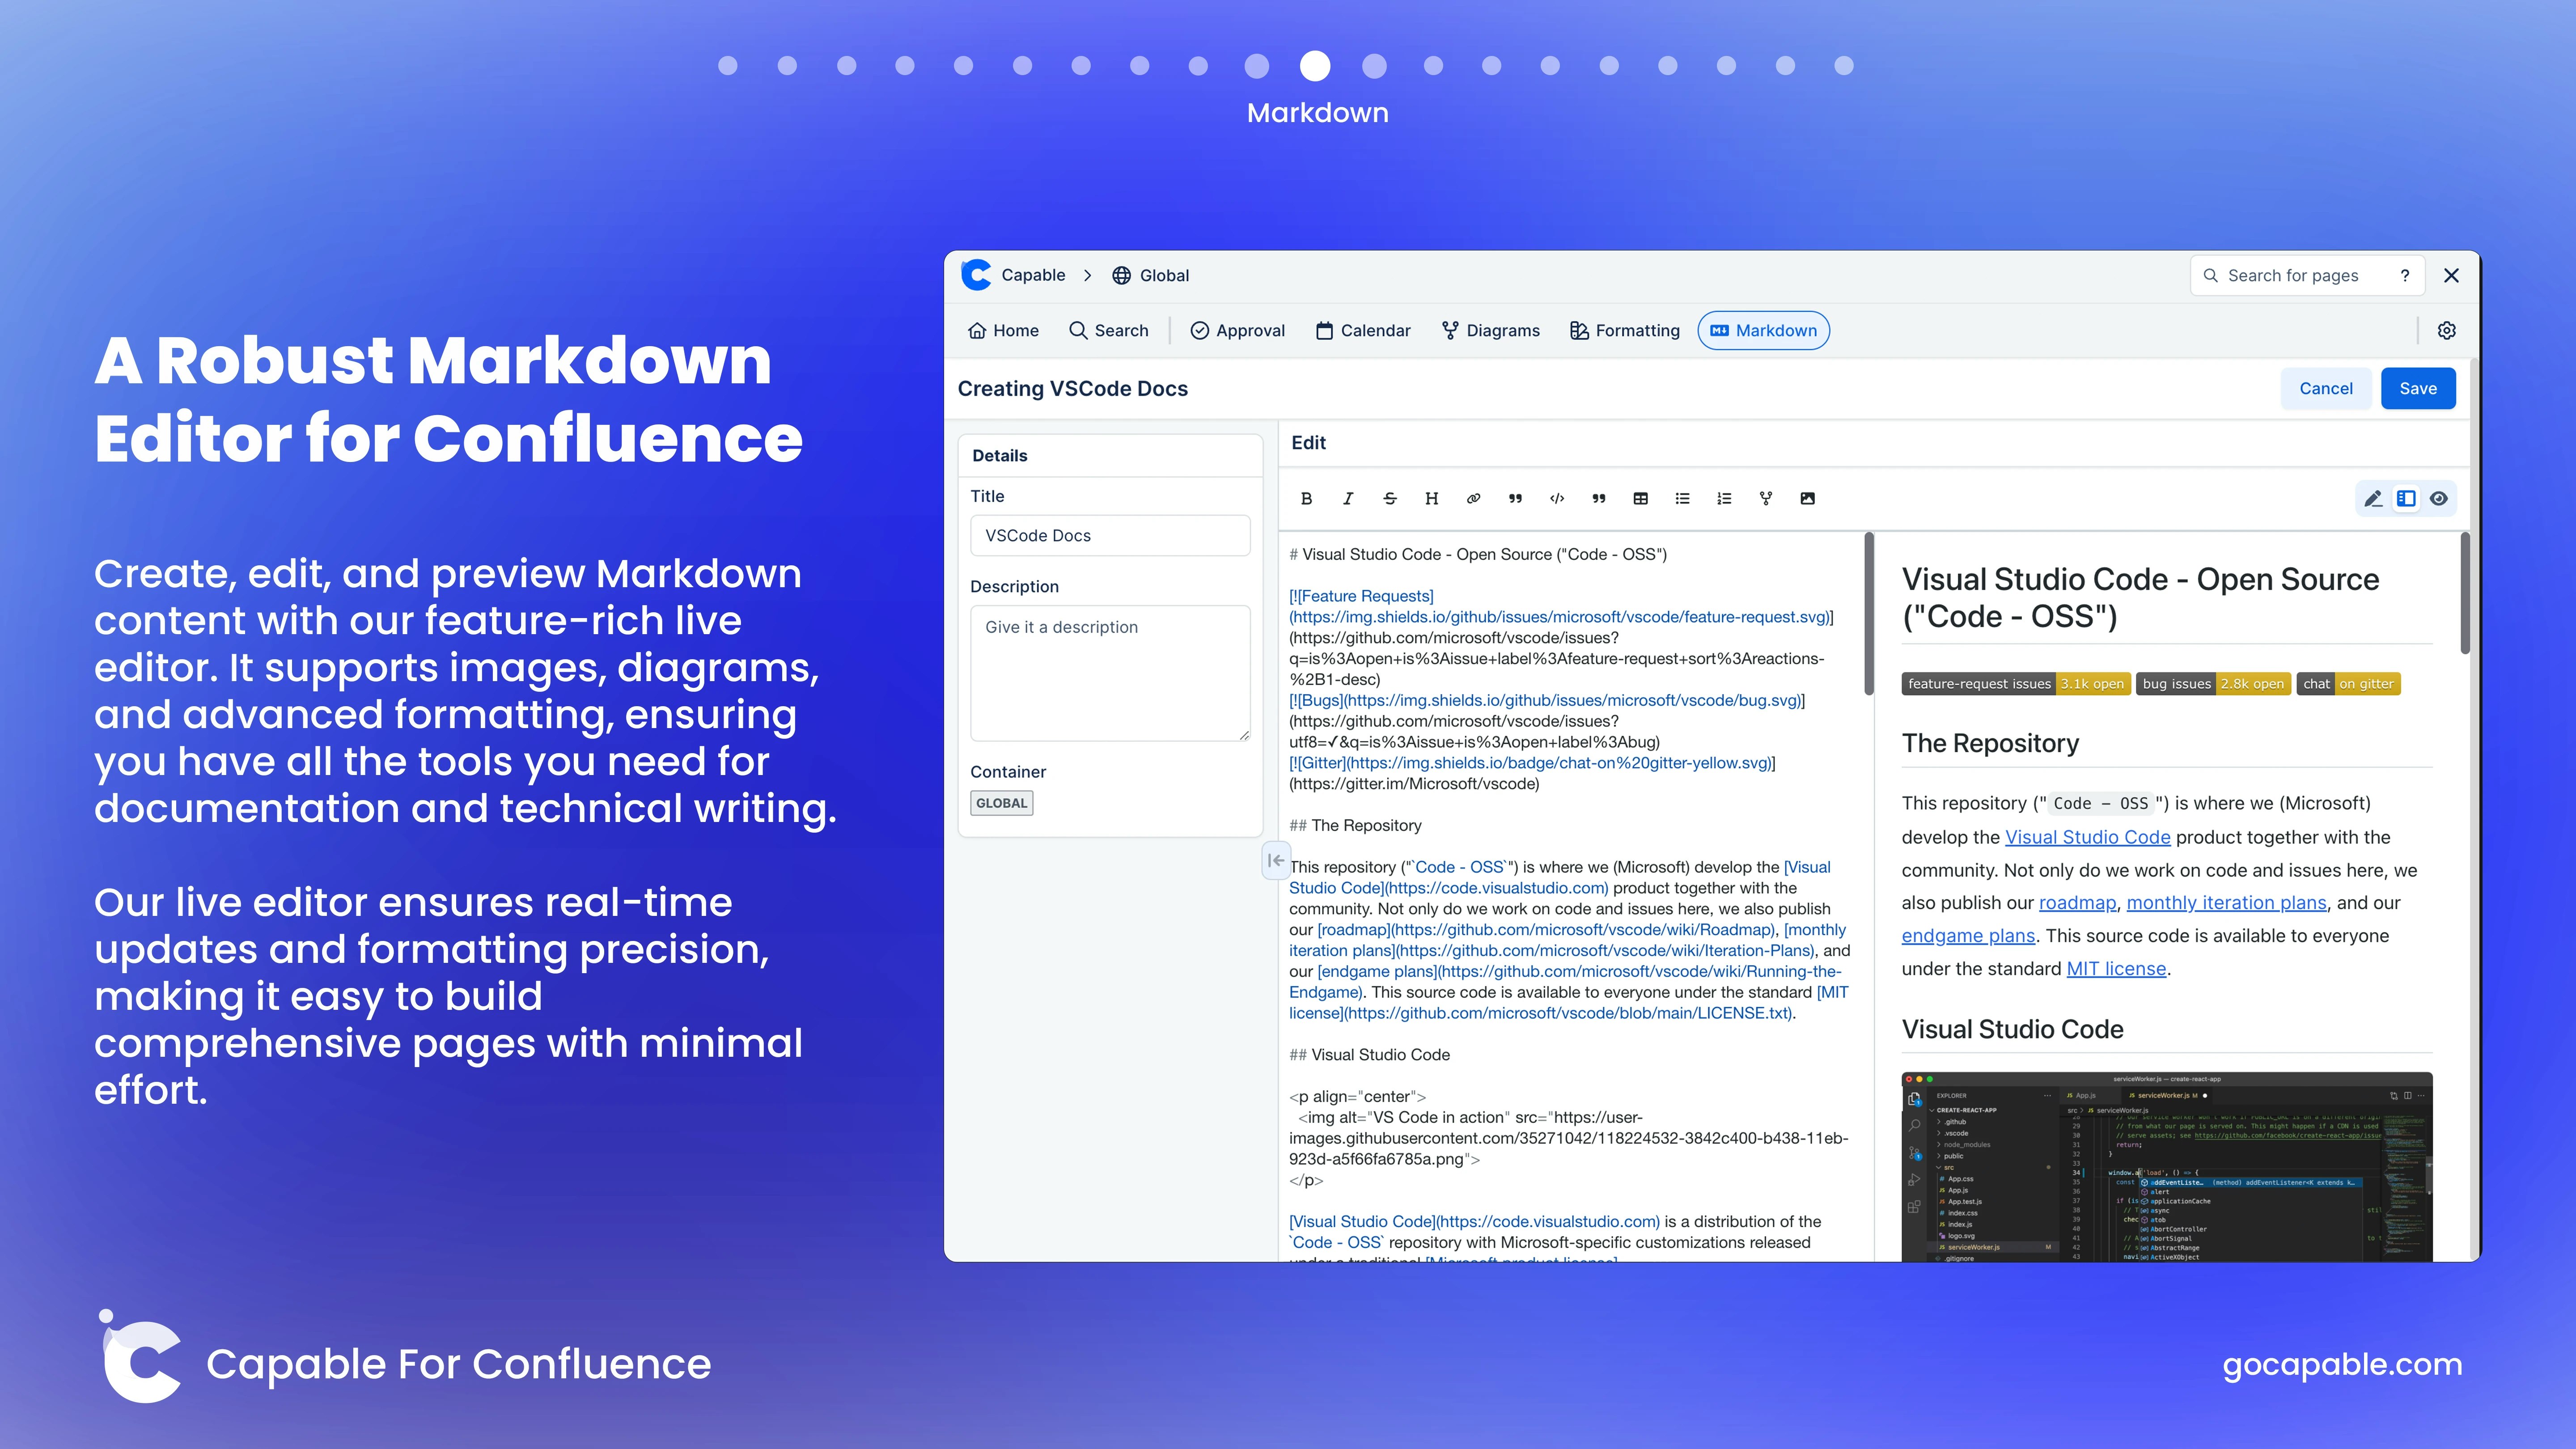Screen dimensions: 2576x1449
Task: Click the GLOBAL container tag
Action: coord(1001,803)
